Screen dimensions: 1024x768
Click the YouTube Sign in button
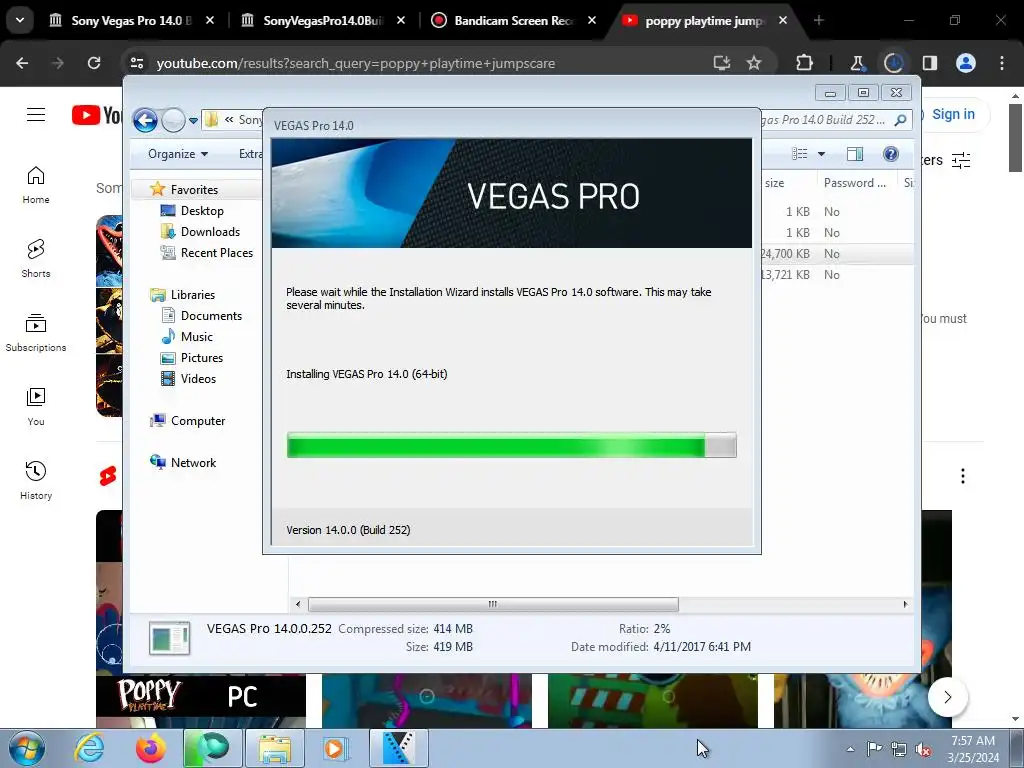[953, 114]
